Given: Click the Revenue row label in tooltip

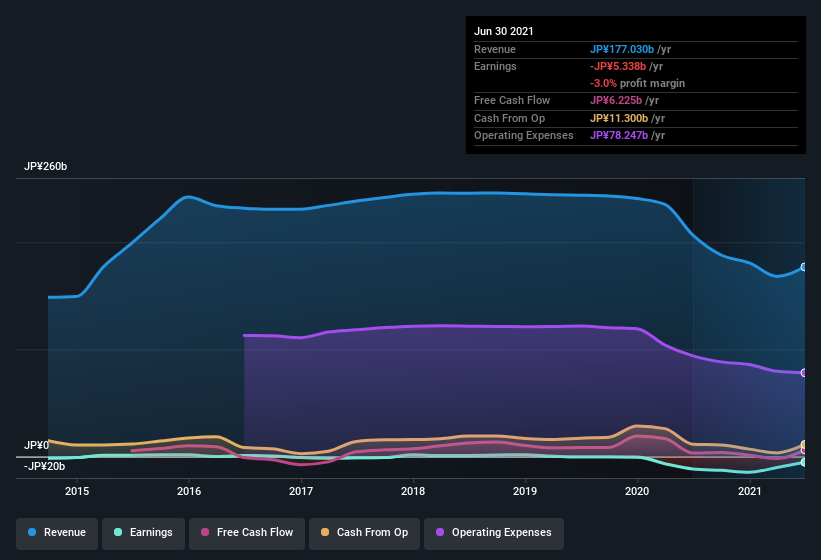Looking at the screenshot, I should tap(495, 49).
